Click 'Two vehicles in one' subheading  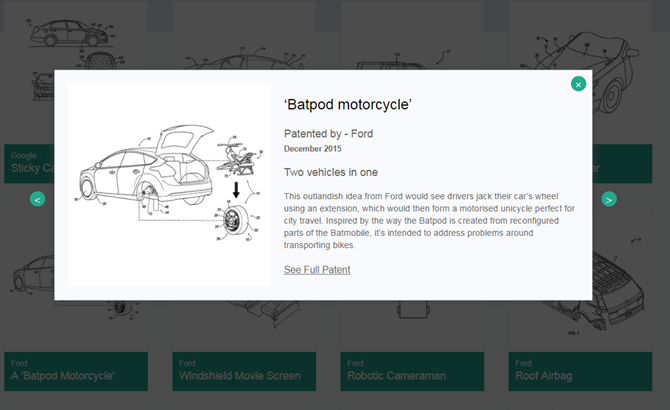tap(331, 172)
